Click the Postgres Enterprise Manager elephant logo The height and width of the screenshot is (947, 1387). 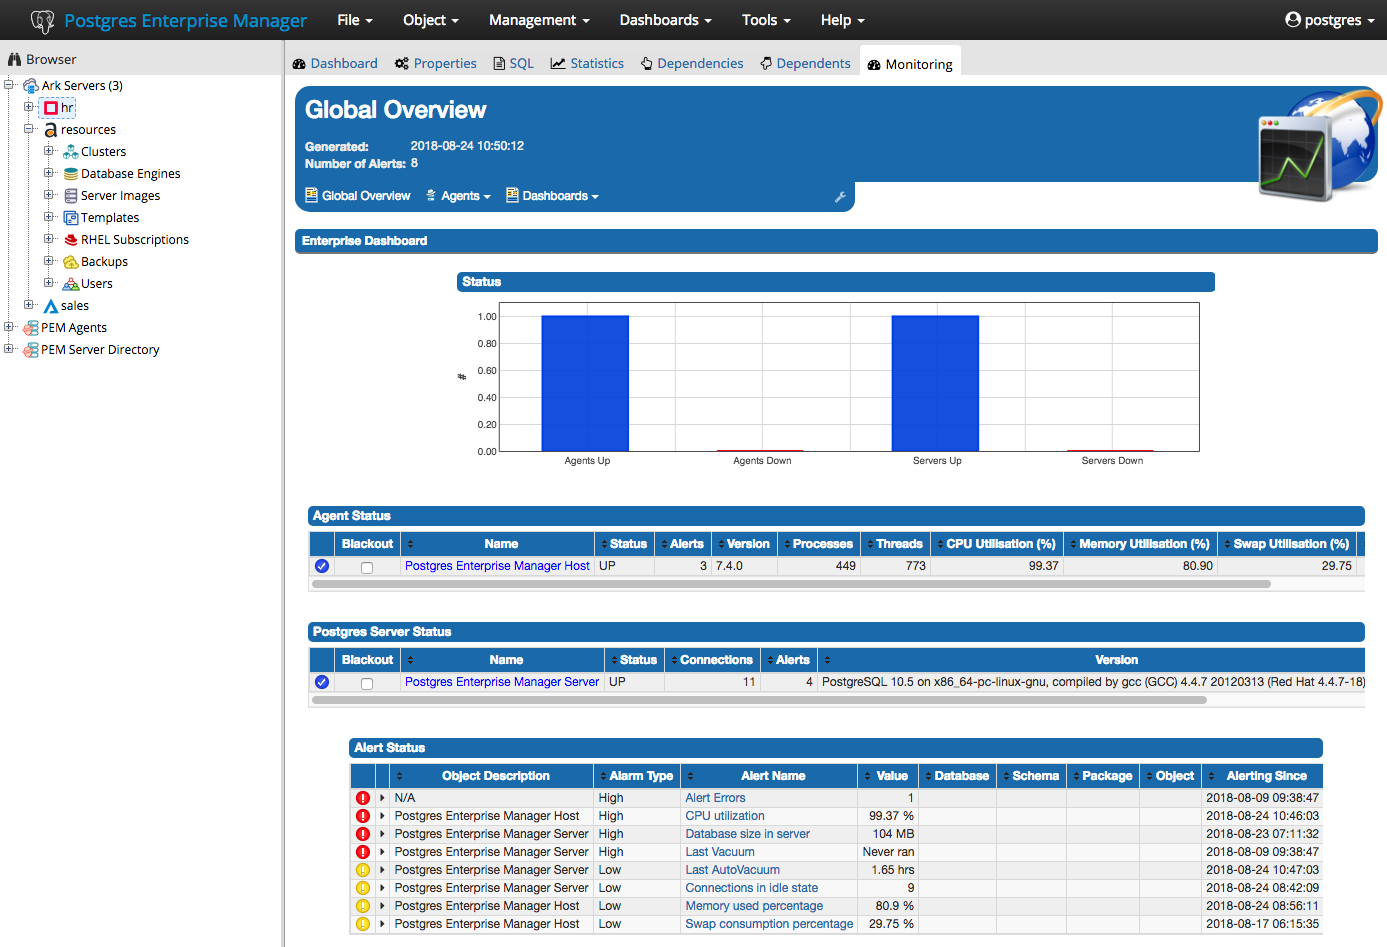(x=42, y=19)
